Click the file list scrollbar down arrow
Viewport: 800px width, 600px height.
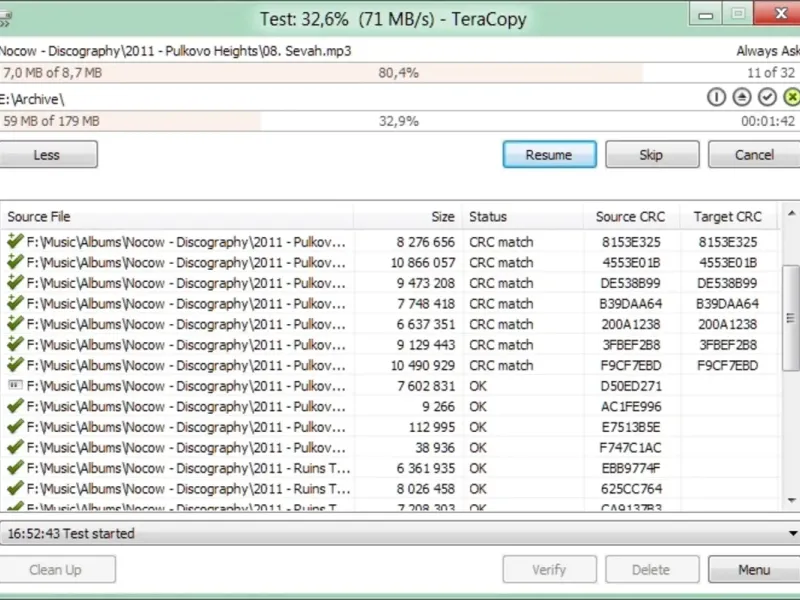(x=791, y=501)
